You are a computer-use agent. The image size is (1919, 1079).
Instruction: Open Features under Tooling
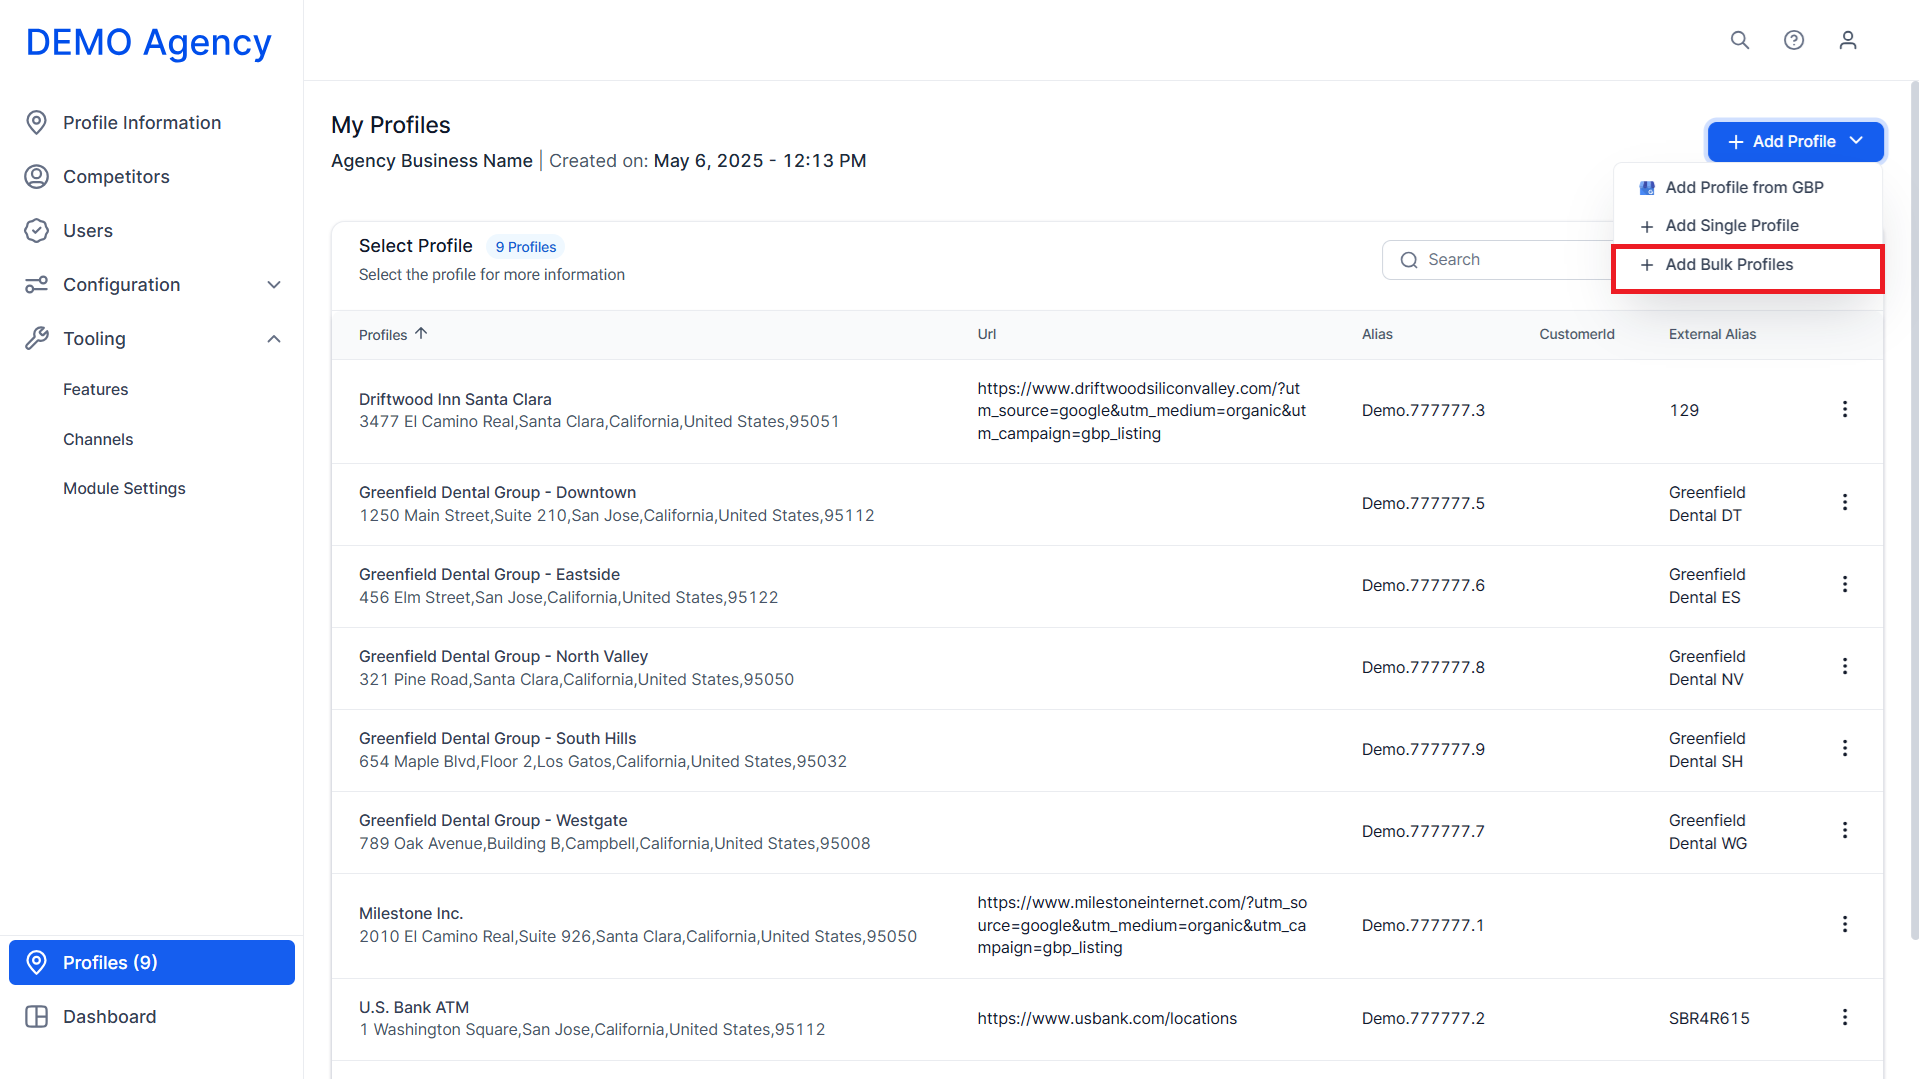pos(96,389)
